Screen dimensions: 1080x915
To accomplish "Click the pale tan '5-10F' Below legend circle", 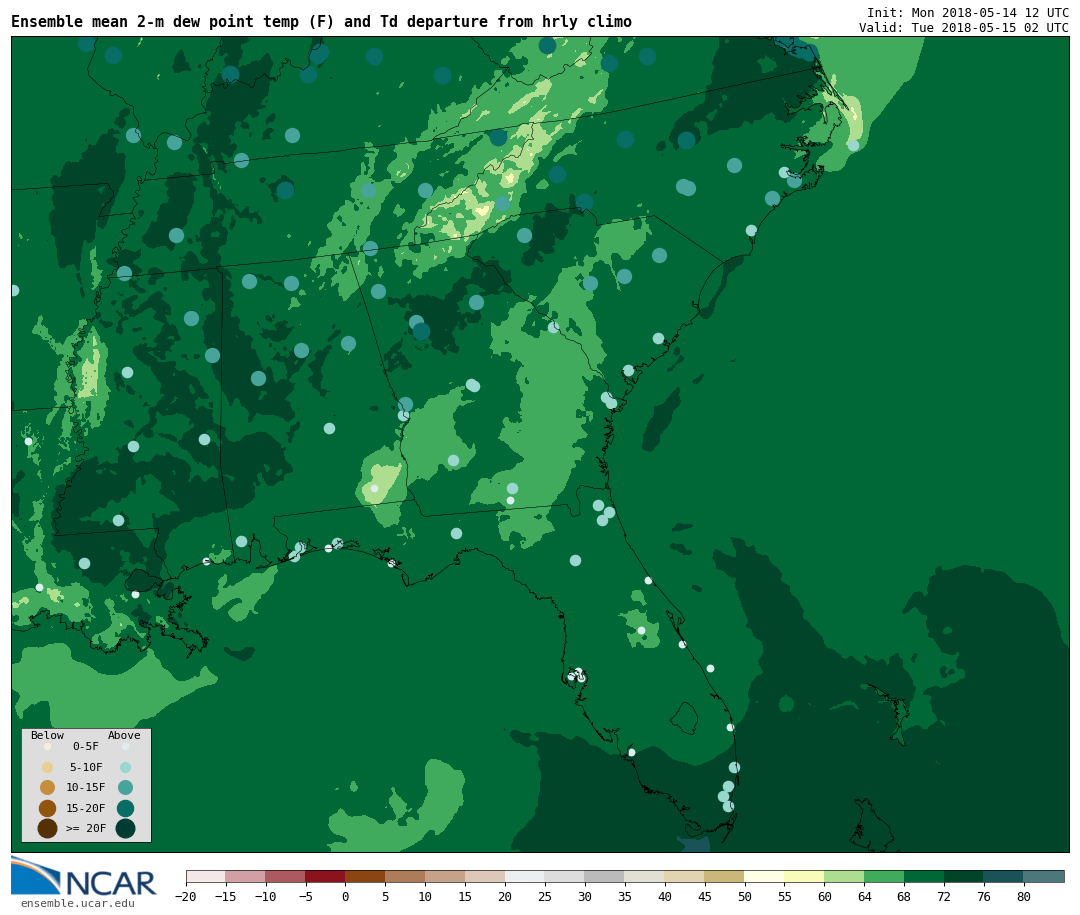I will point(48,768).
